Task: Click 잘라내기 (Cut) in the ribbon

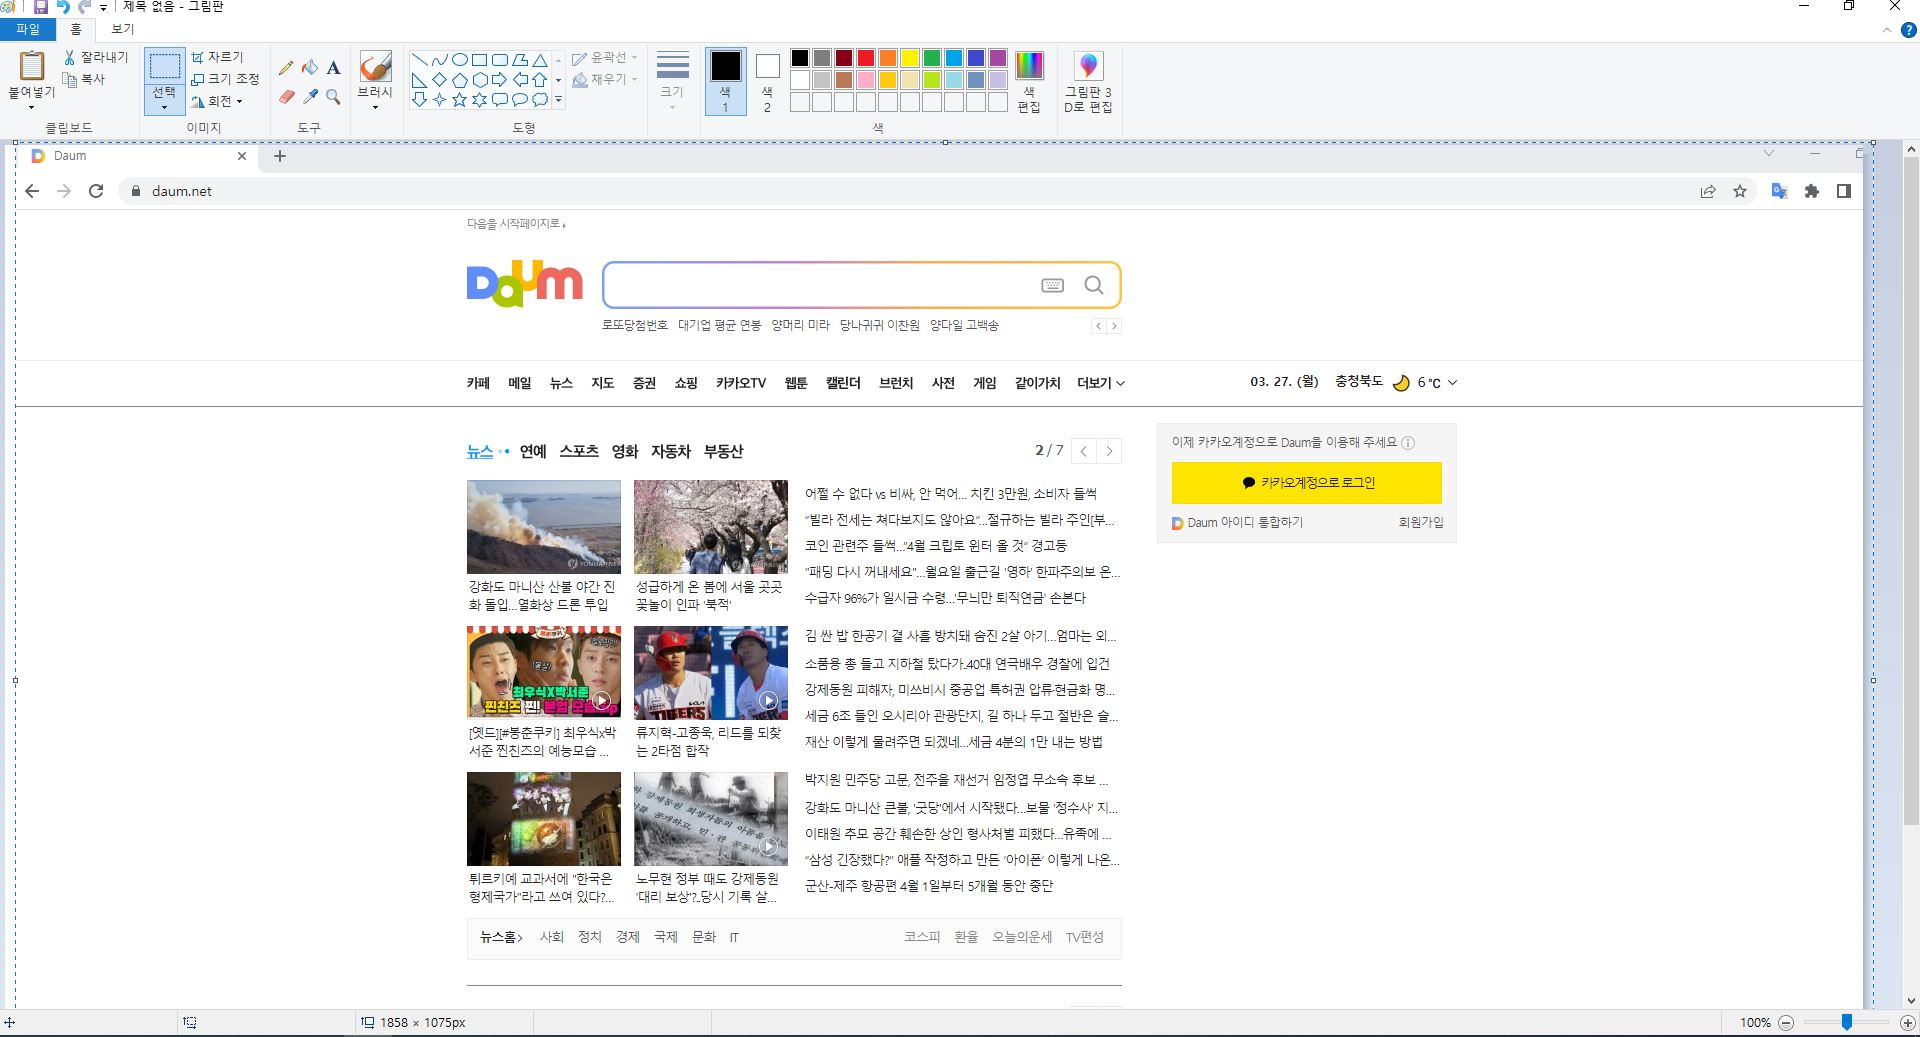Action: [96, 57]
